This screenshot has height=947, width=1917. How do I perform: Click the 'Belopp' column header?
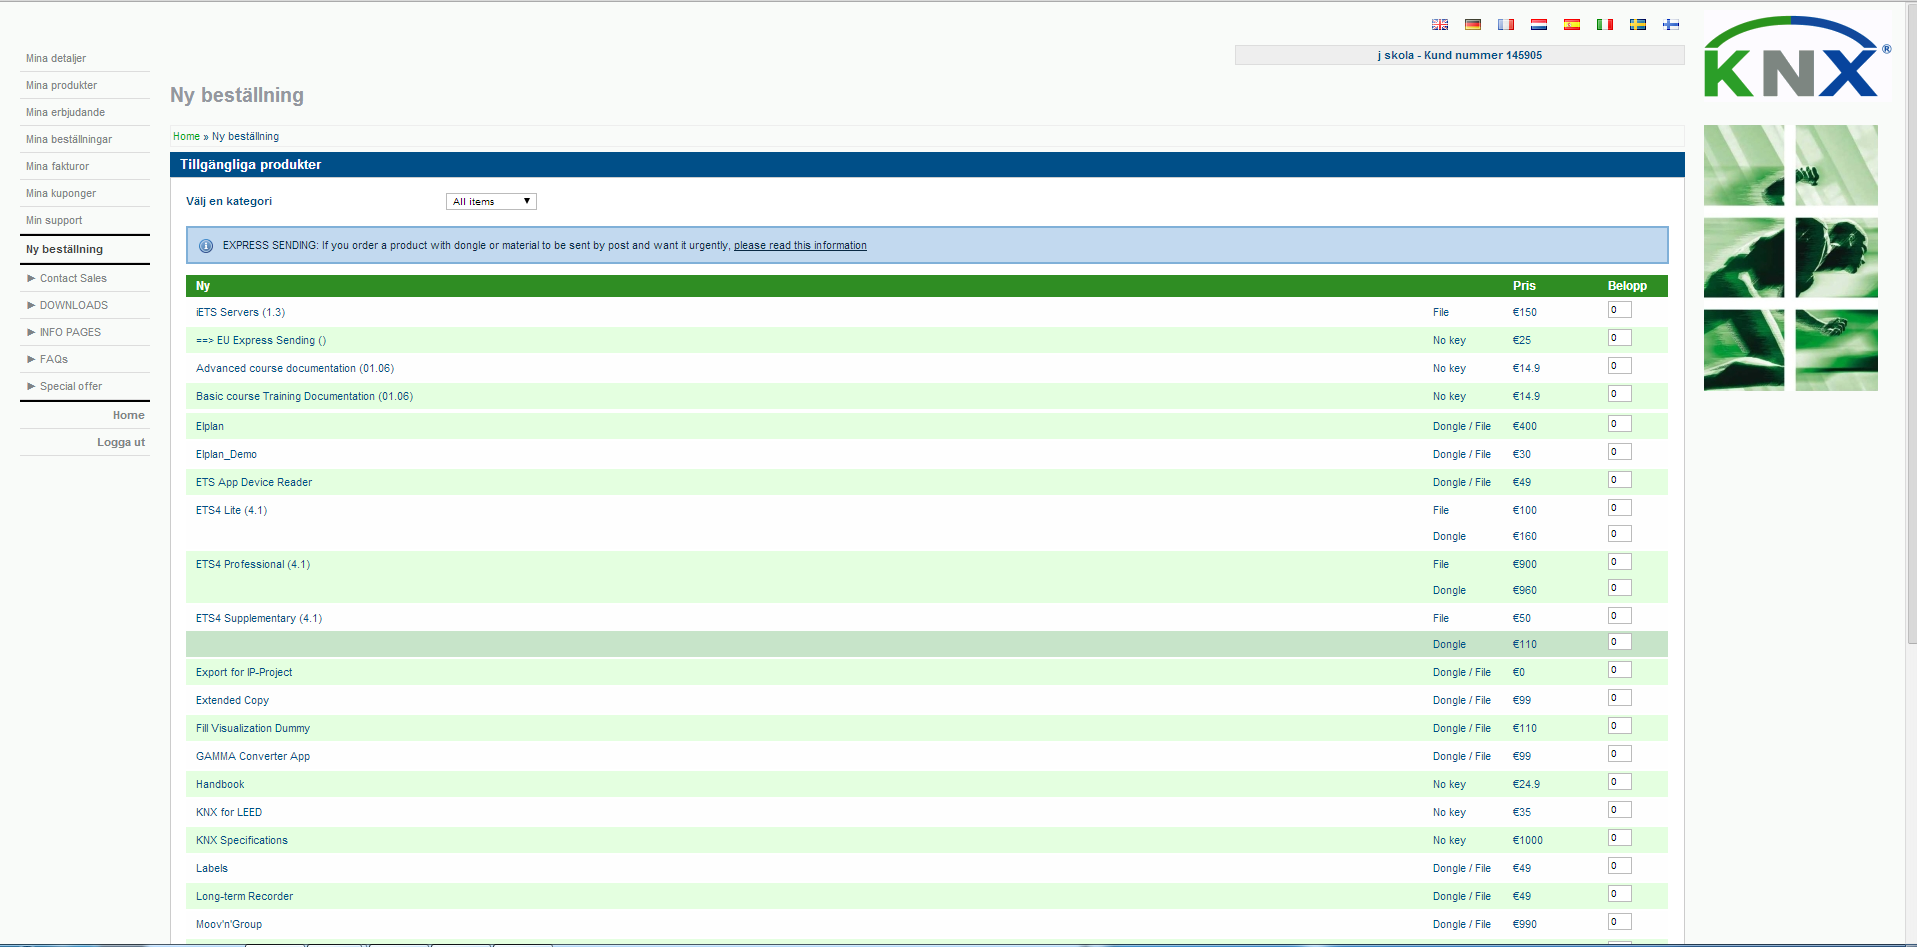point(1627,286)
